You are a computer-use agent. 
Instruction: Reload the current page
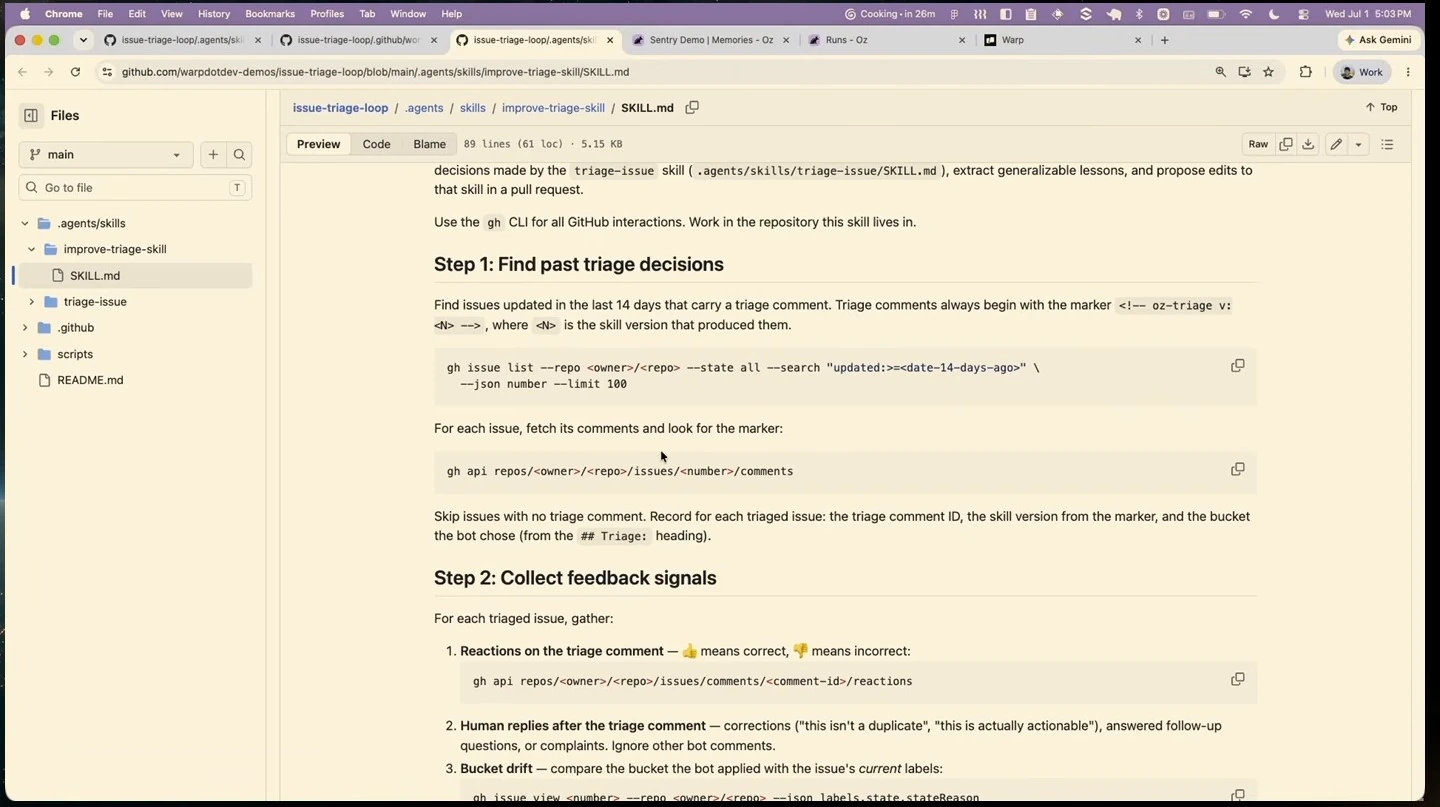point(75,72)
